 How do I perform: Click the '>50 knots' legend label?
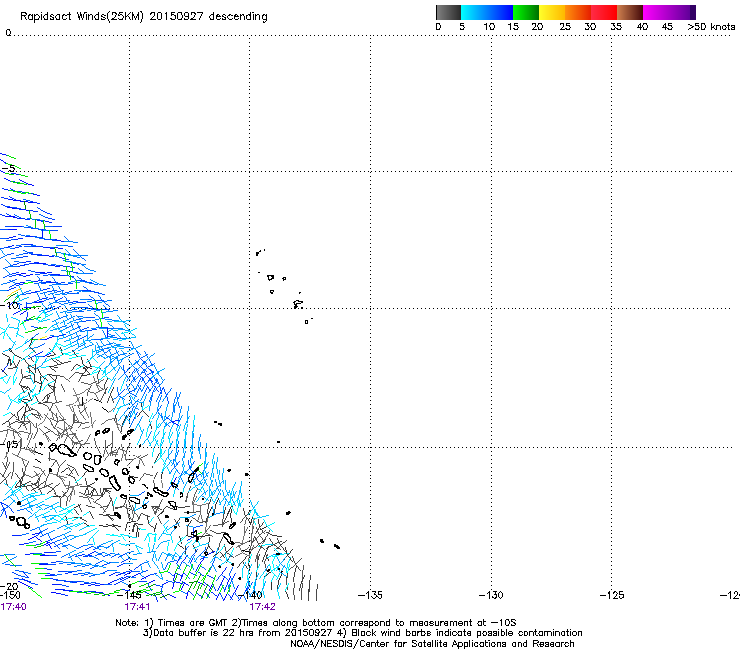pos(711,27)
